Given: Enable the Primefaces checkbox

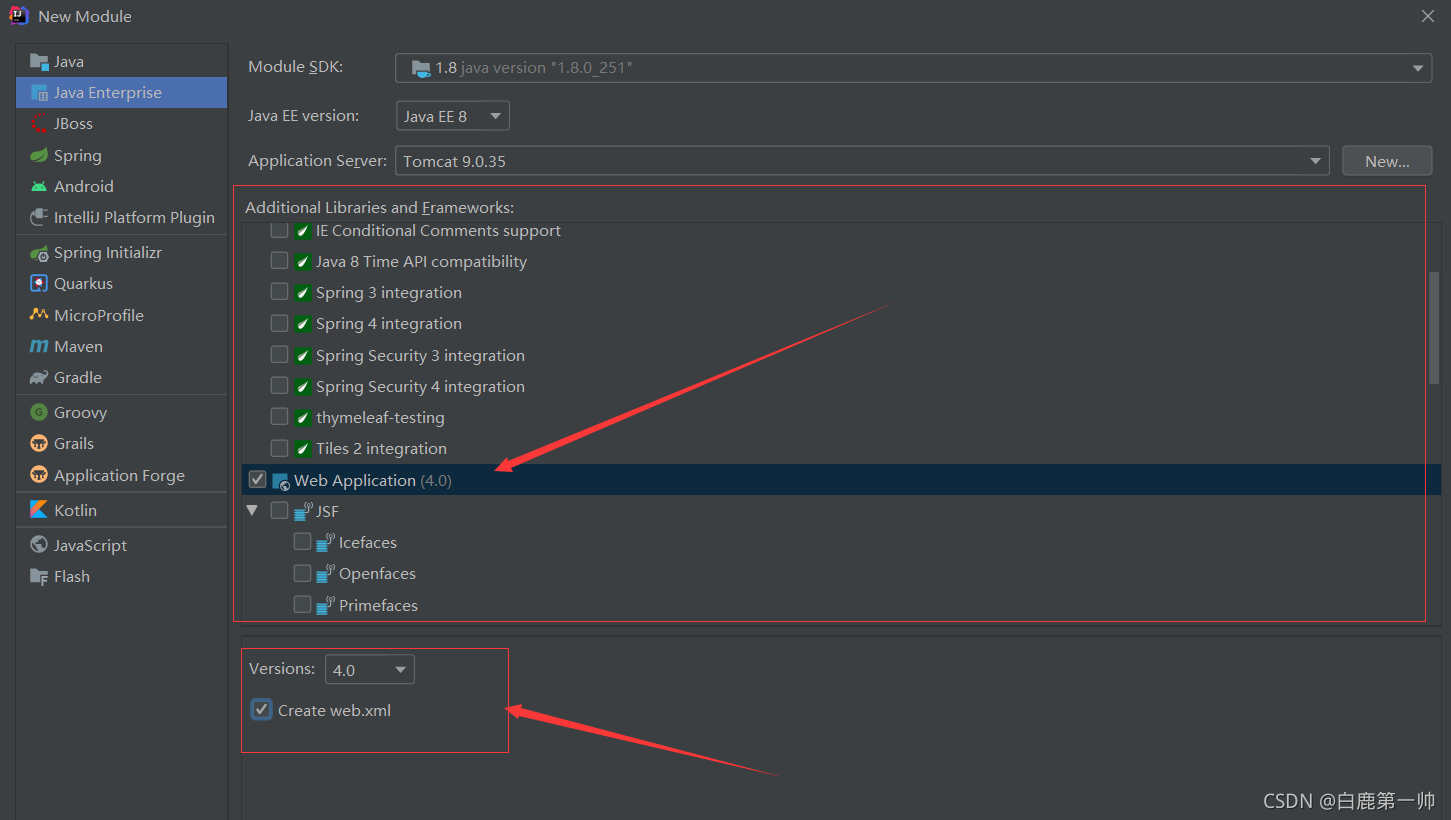Looking at the screenshot, I should (x=302, y=605).
